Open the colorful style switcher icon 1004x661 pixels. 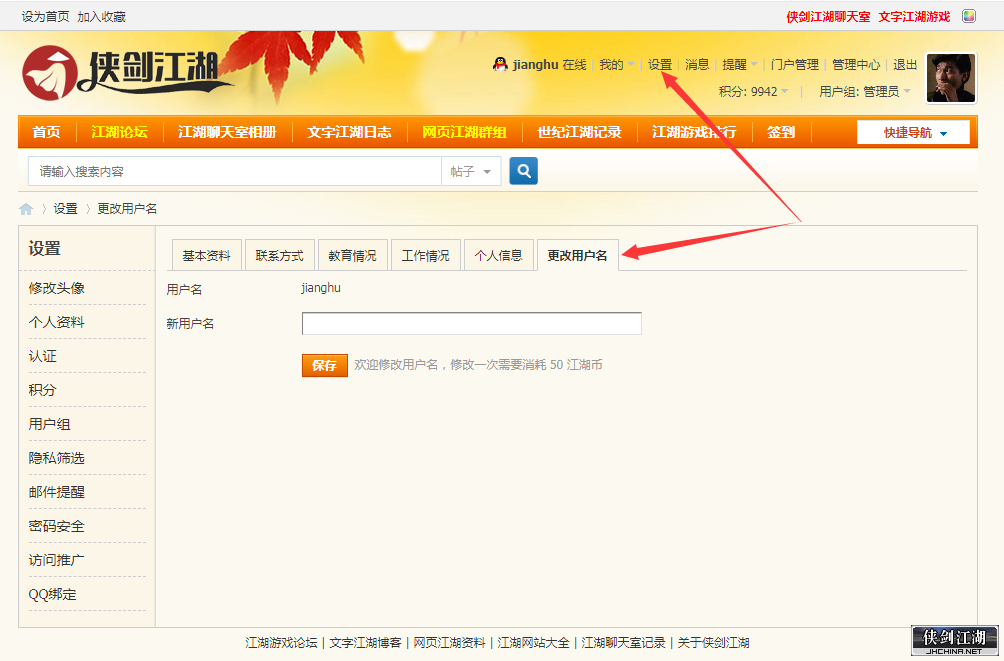(969, 17)
